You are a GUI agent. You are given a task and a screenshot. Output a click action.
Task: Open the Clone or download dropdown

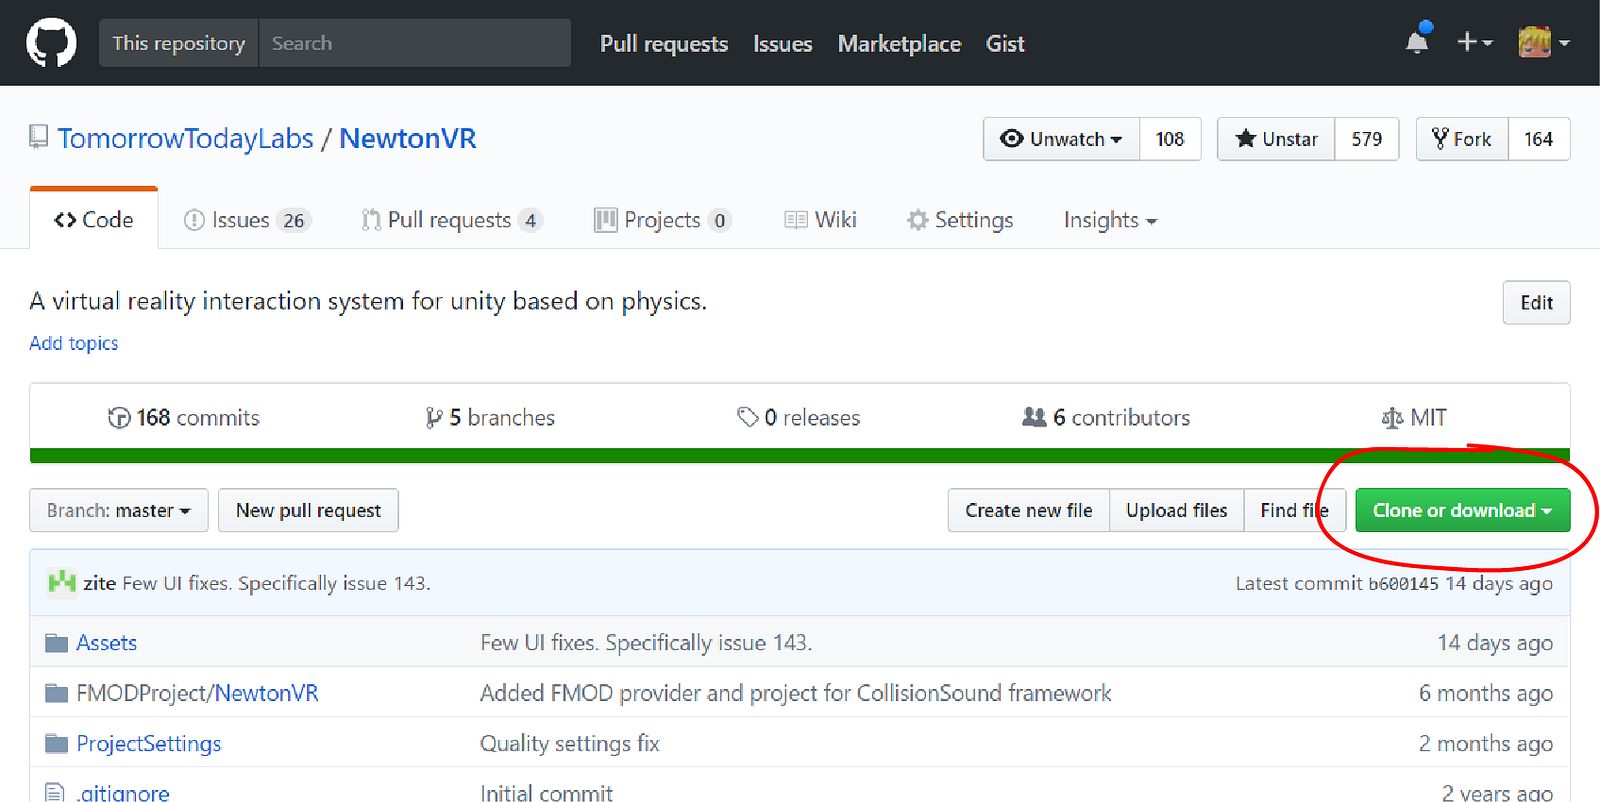click(1462, 510)
